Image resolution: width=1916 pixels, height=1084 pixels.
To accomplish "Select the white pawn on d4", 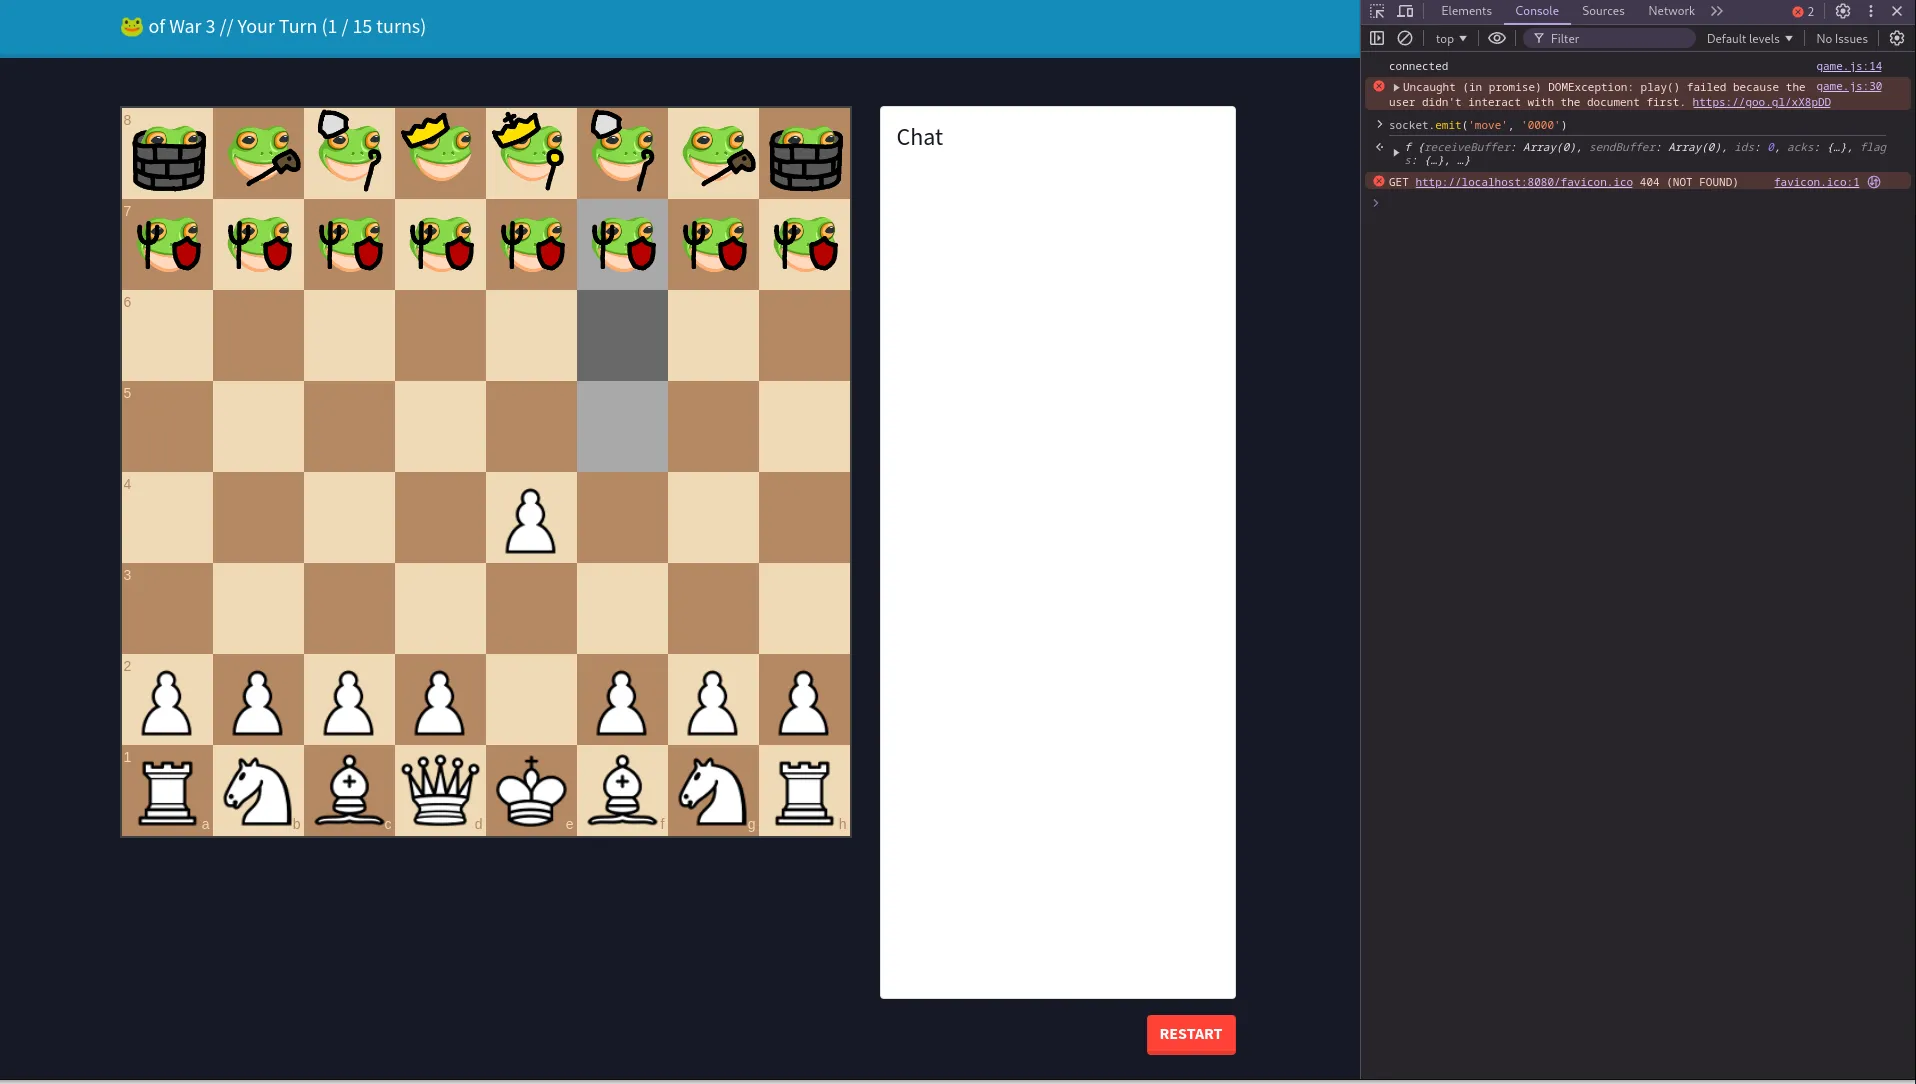I will pos(530,518).
